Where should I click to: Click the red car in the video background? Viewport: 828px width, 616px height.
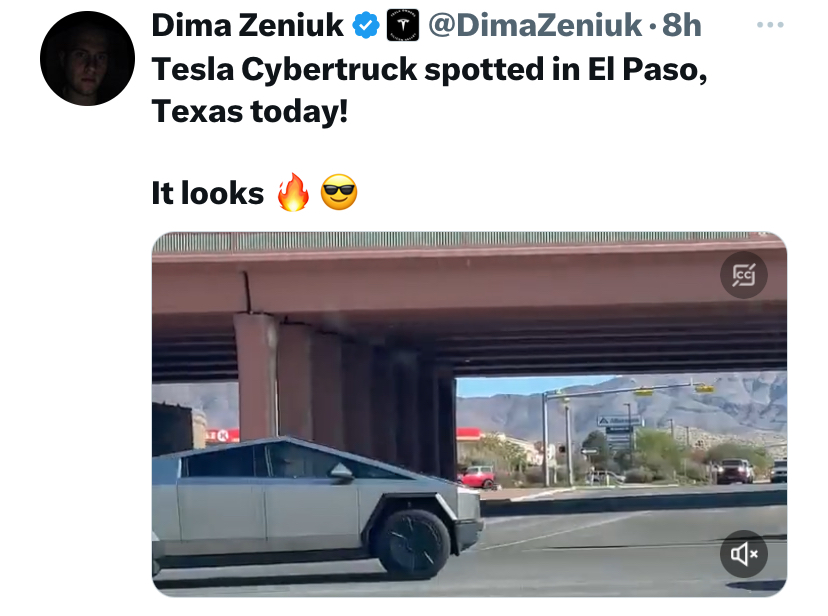(478, 477)
